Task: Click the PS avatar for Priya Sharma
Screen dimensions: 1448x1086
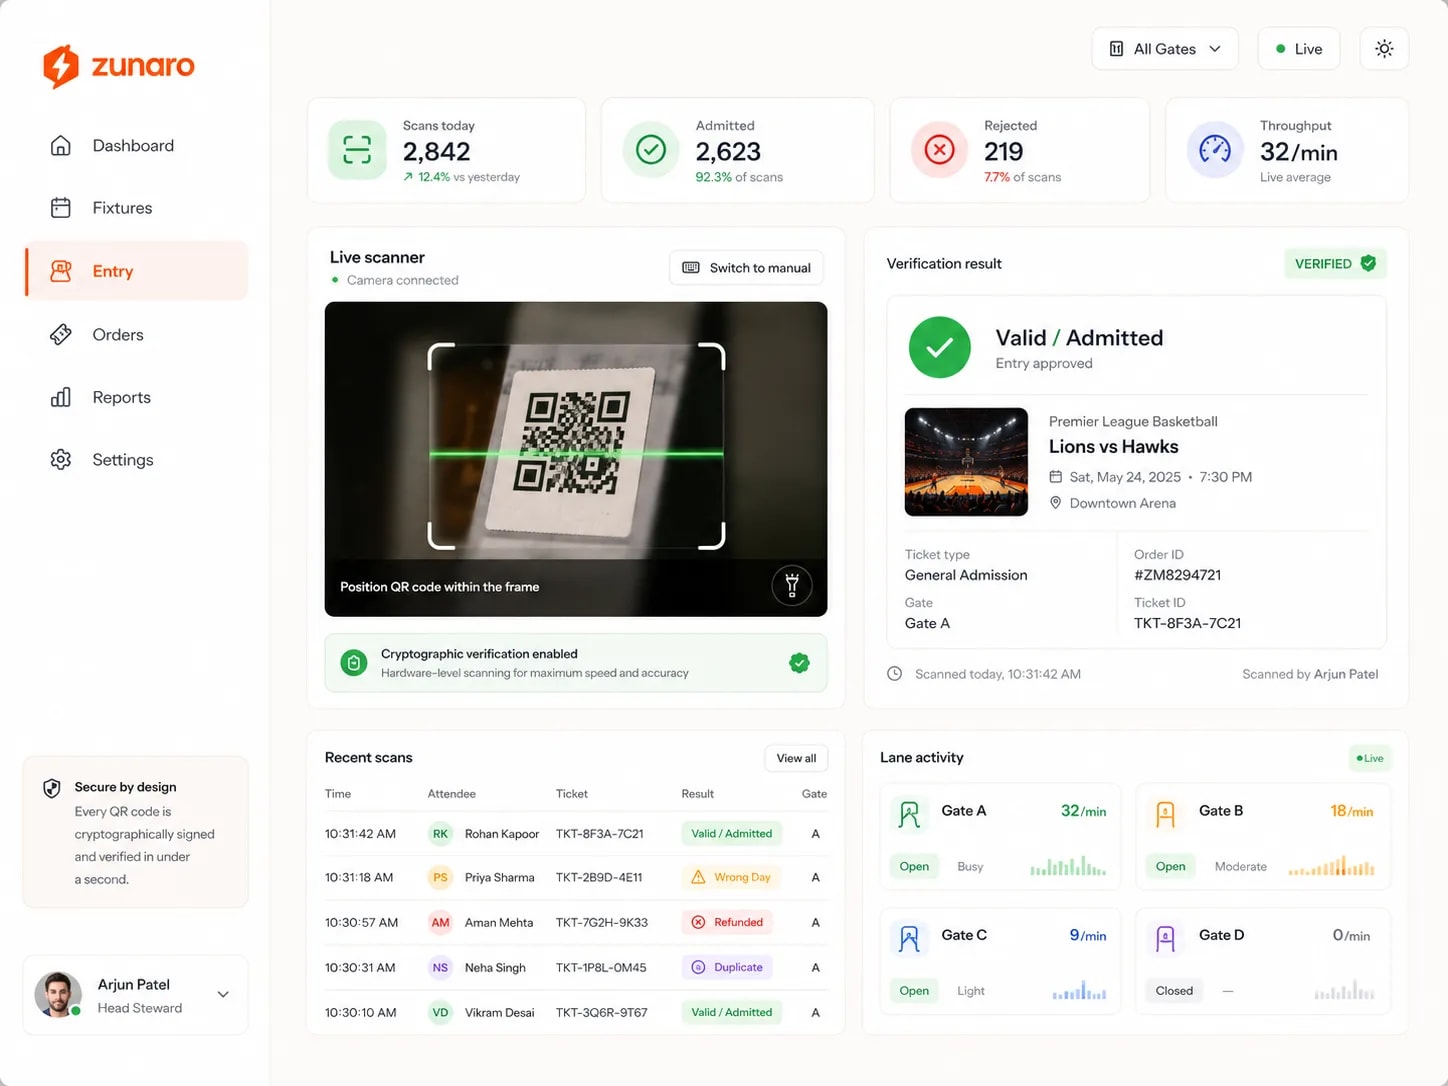Action: [440, 877]
